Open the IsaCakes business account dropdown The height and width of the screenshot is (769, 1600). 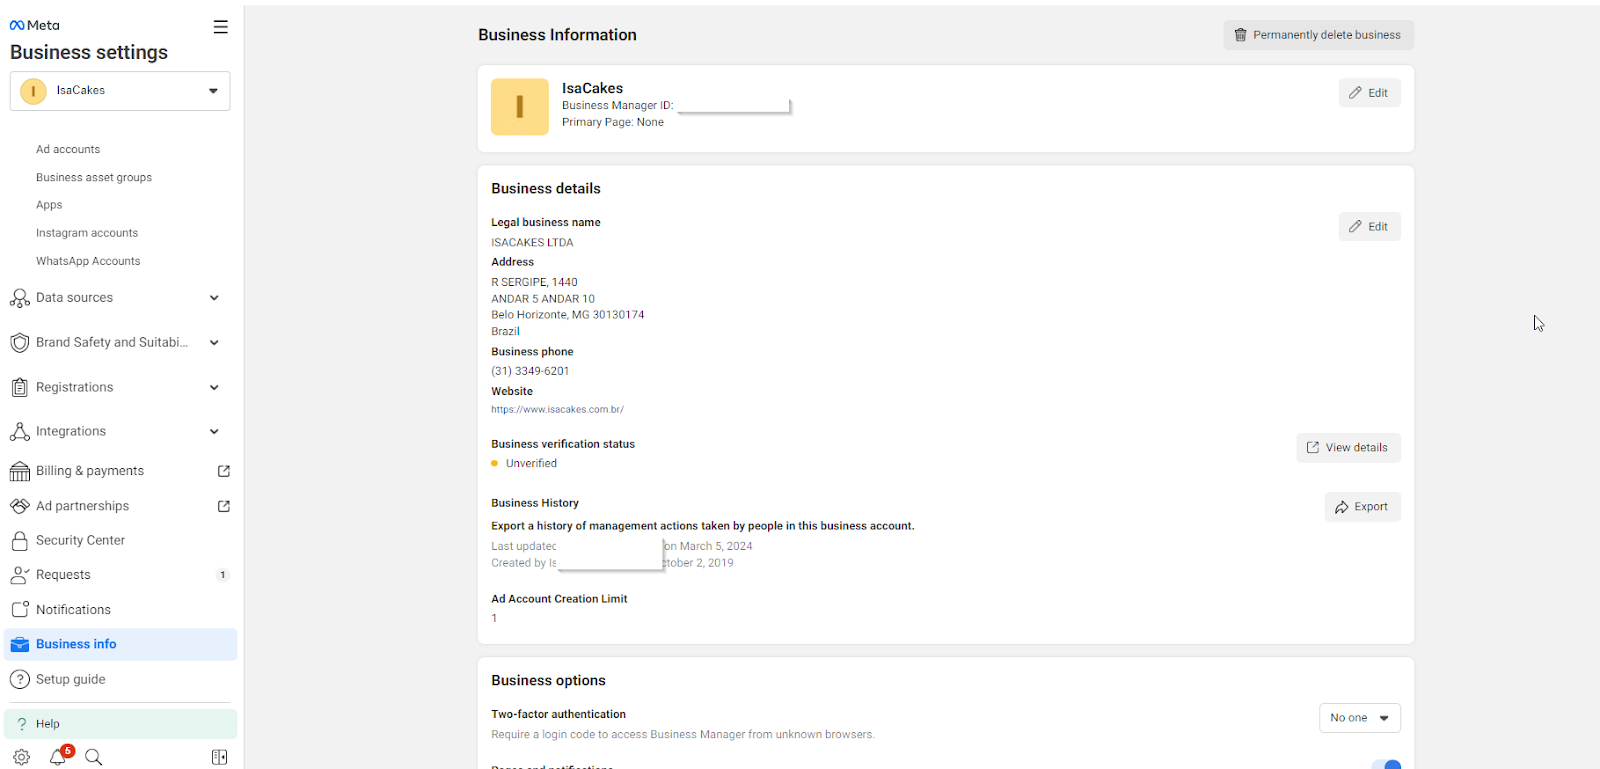(x=120, y=91)
